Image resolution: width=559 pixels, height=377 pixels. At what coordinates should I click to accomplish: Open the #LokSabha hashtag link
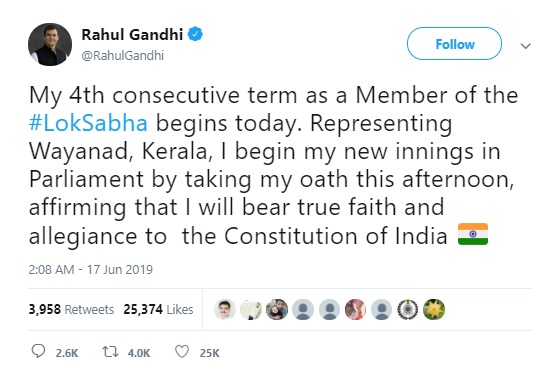tap(88, 123)
